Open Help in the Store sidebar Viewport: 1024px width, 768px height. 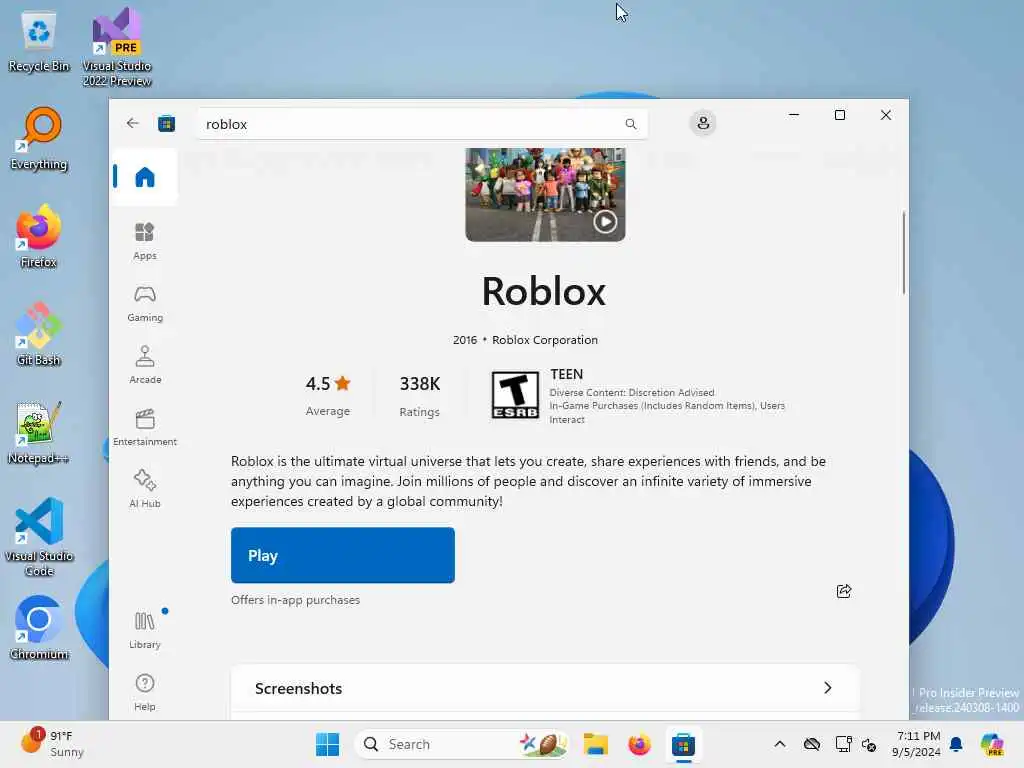pos(144,692)
